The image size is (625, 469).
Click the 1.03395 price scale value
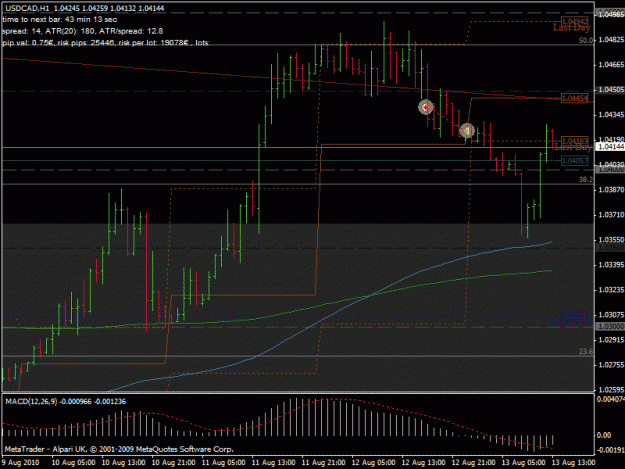[611, 265]
